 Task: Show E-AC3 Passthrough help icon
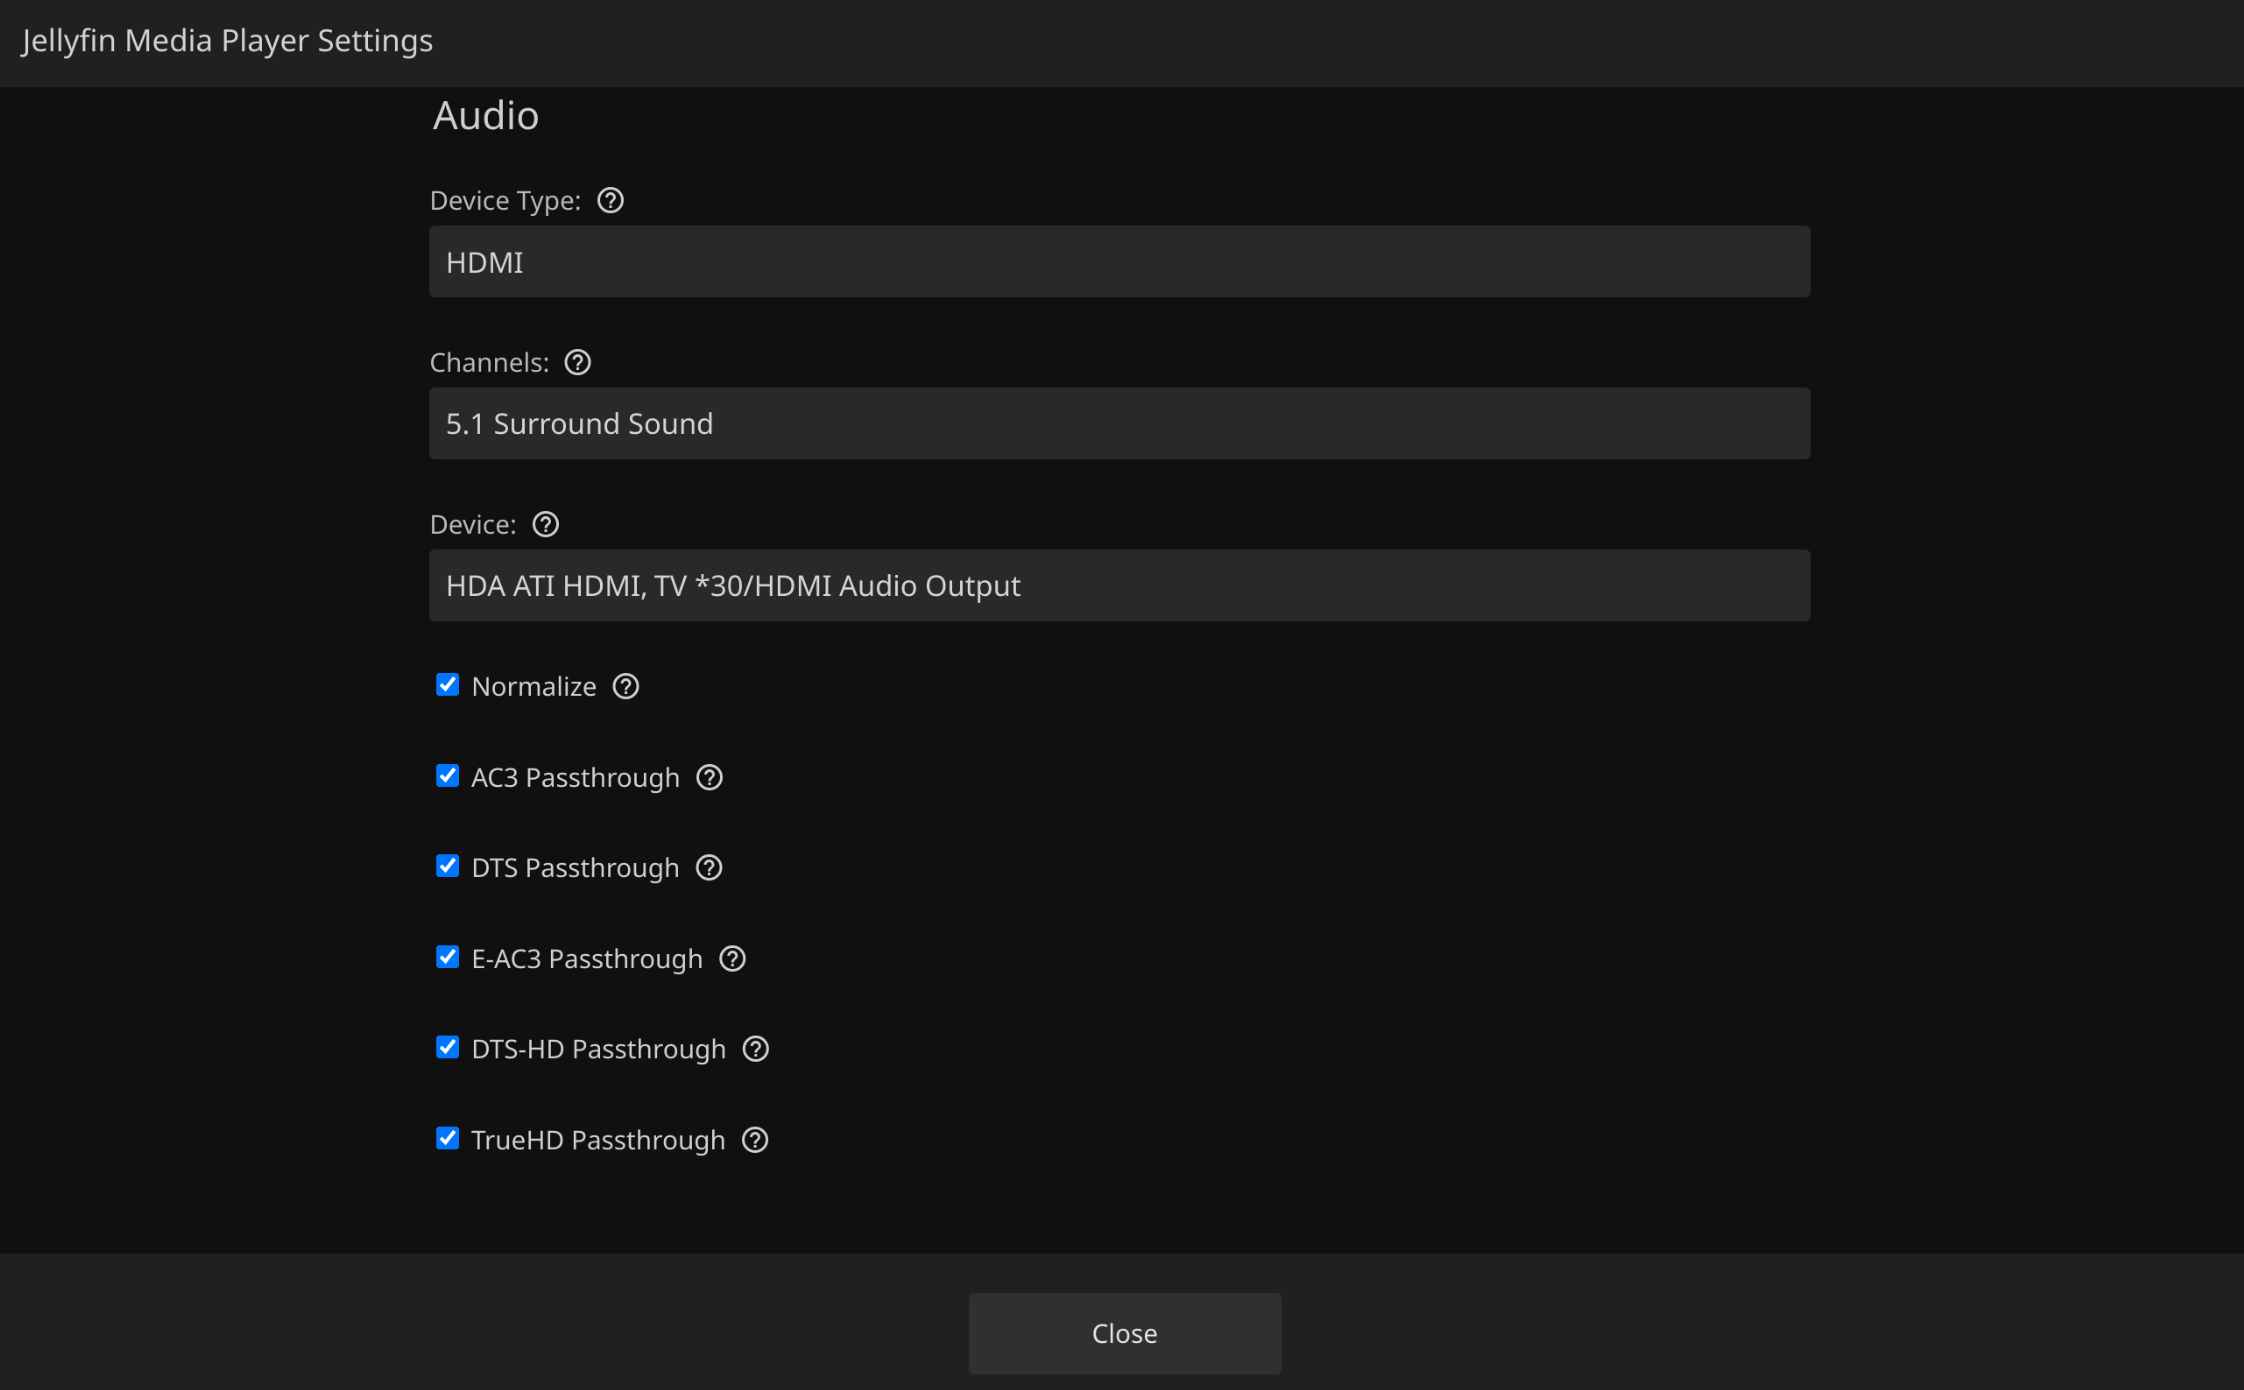(x=732, y=959)
